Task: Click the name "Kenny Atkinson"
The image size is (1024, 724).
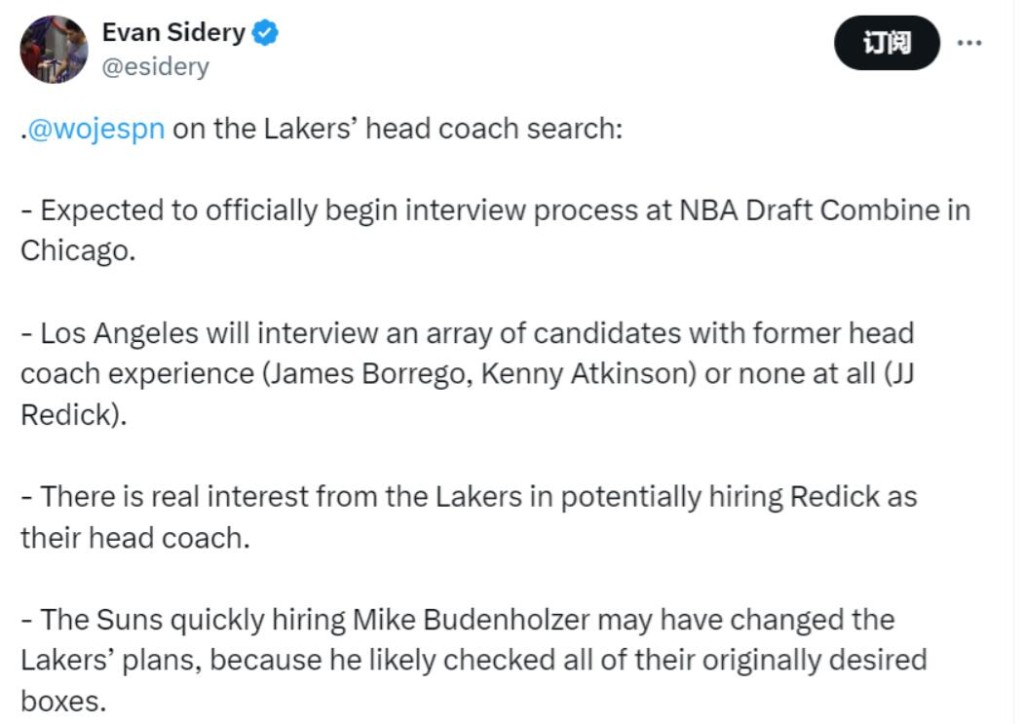Action: (566, 373)
